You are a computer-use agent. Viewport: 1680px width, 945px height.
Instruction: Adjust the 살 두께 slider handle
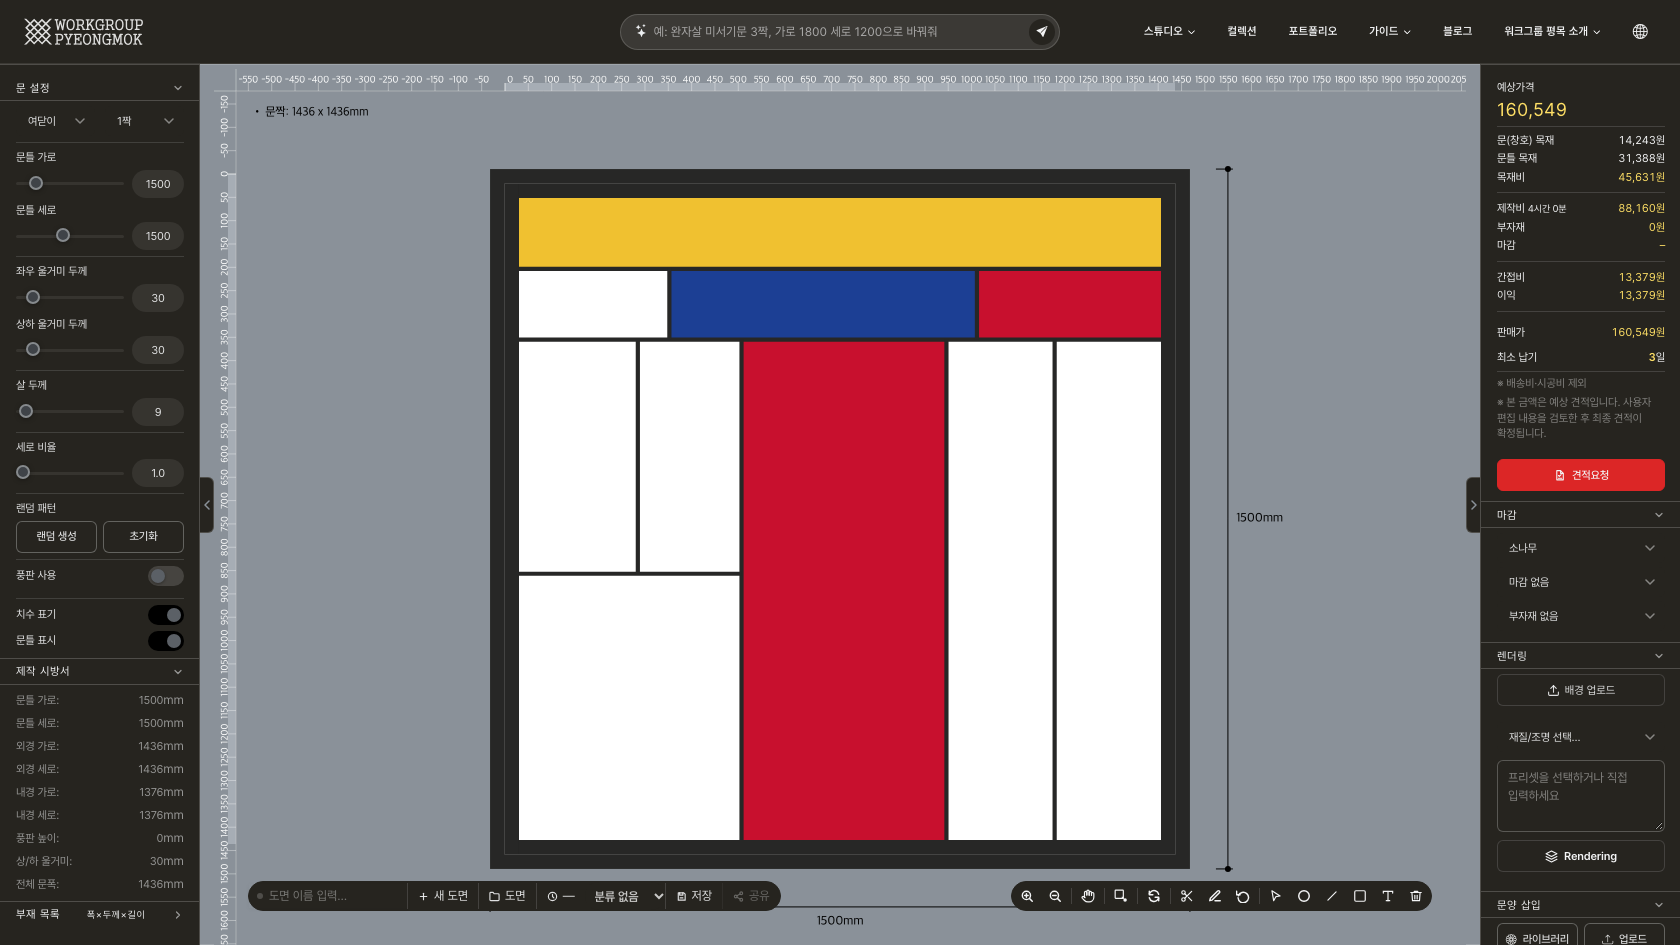tap(26, 411)
